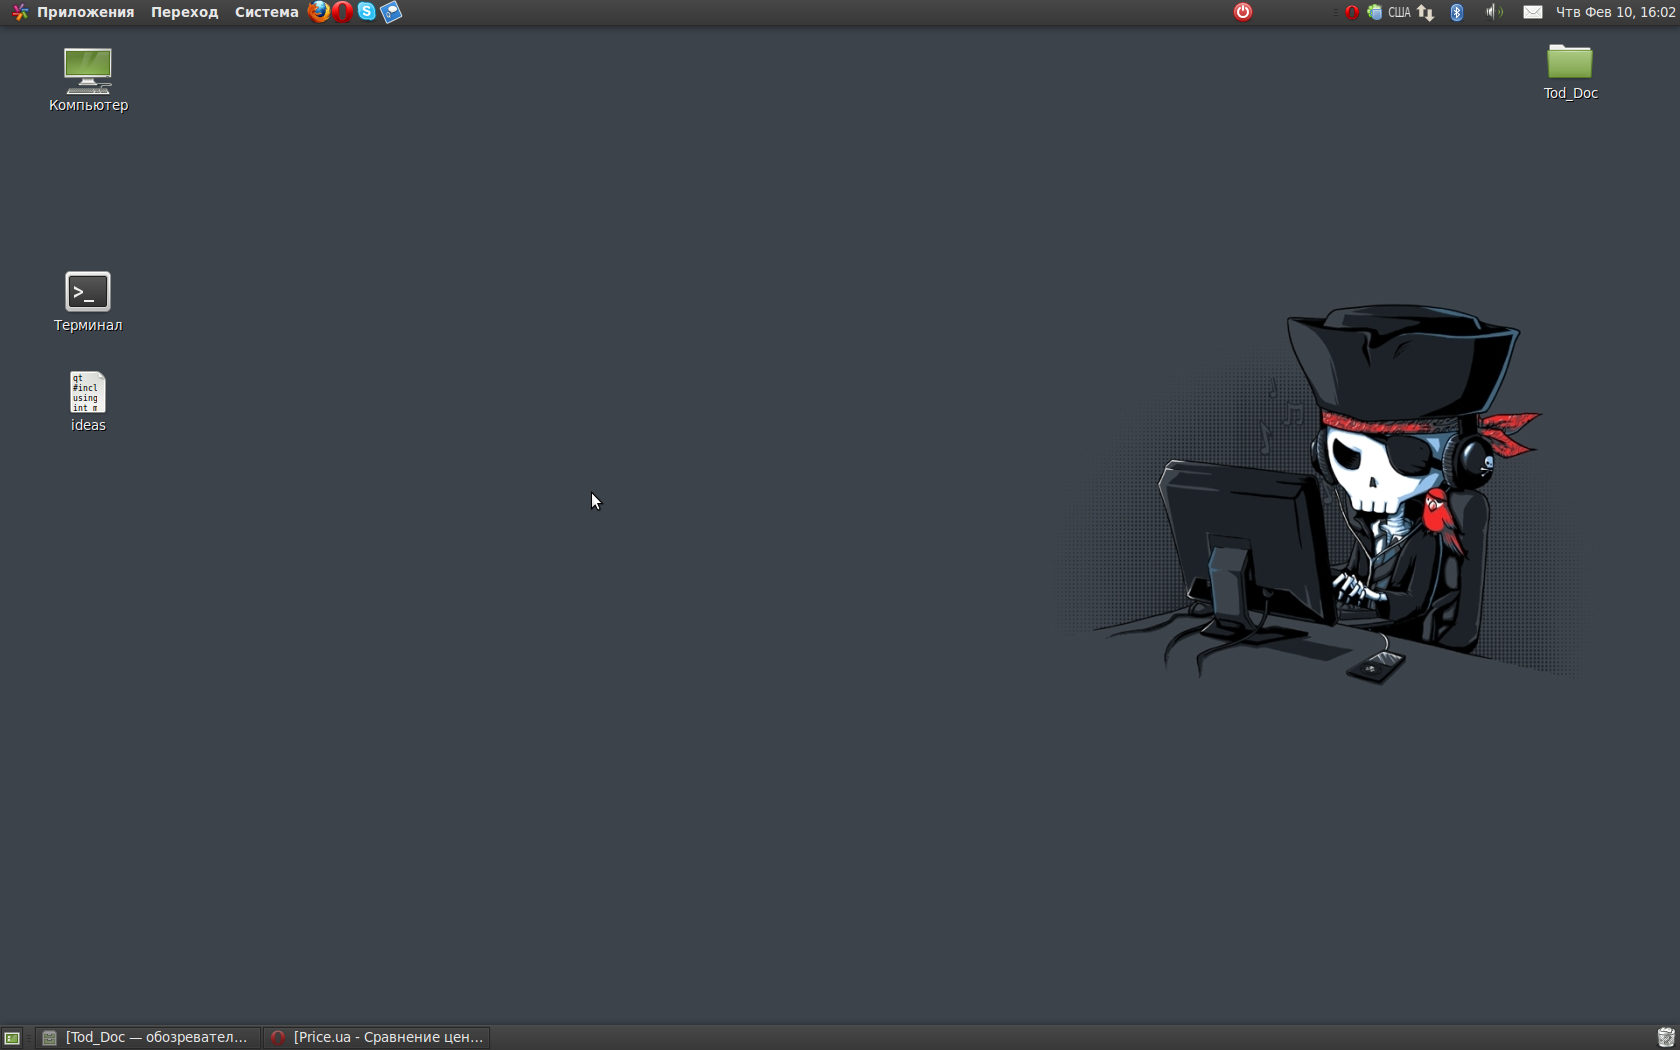
Task: Open the mail envelope indicator
Action: pos(1532,12)
